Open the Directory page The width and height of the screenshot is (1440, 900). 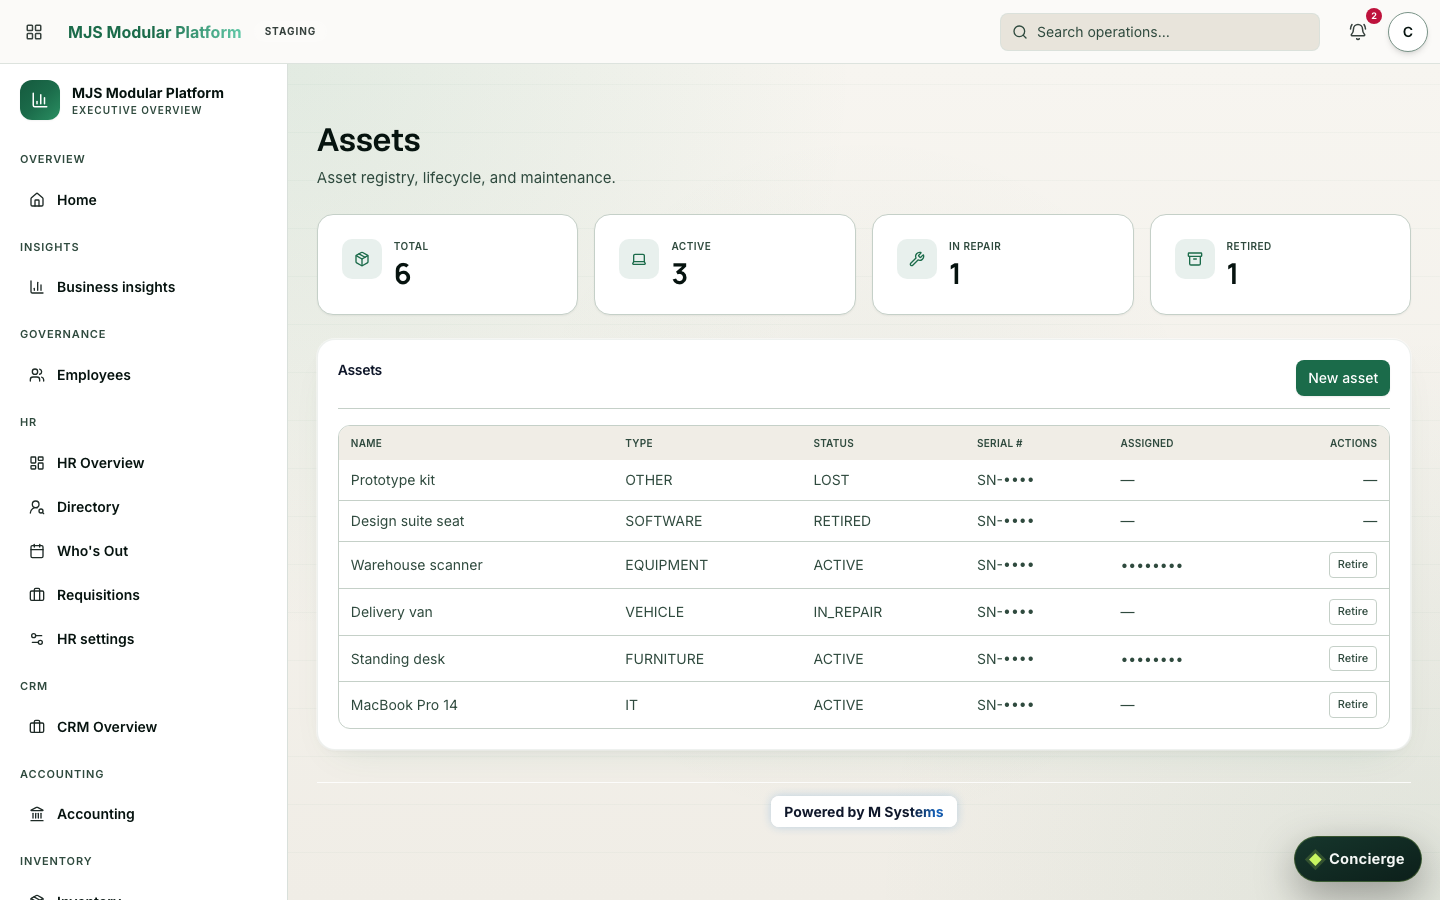[143, 507]
